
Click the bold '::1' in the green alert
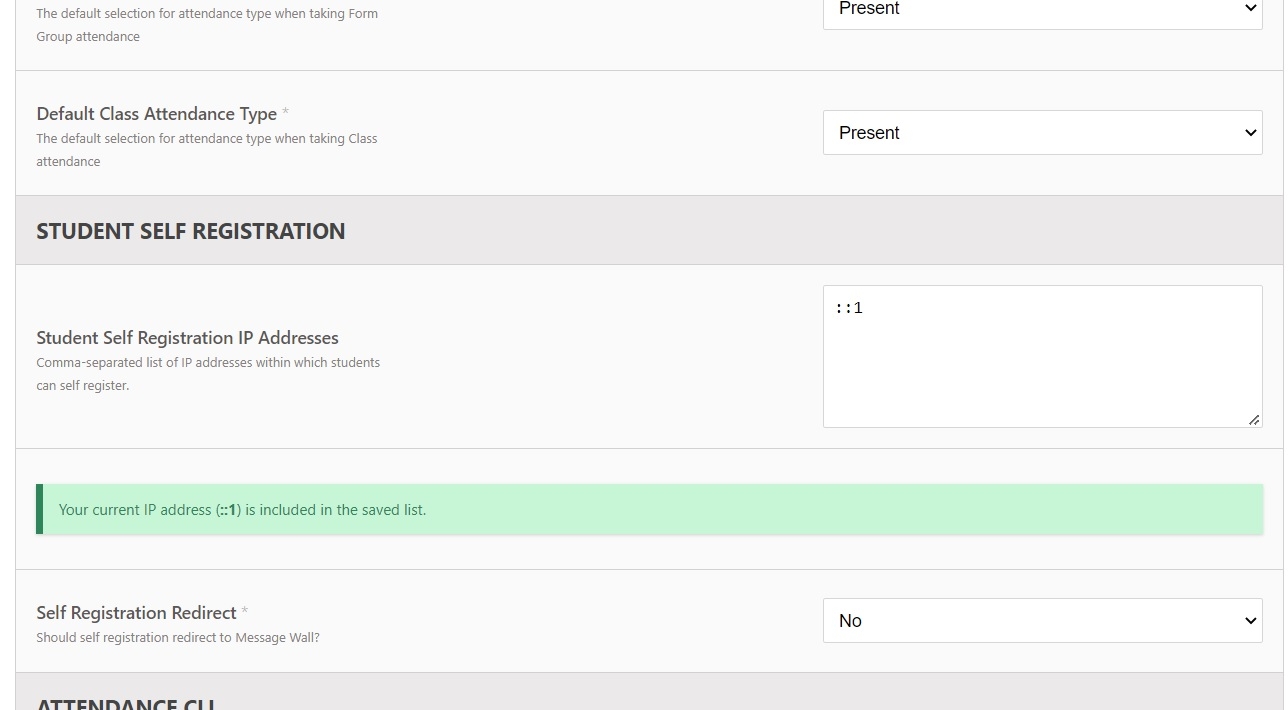228,510
